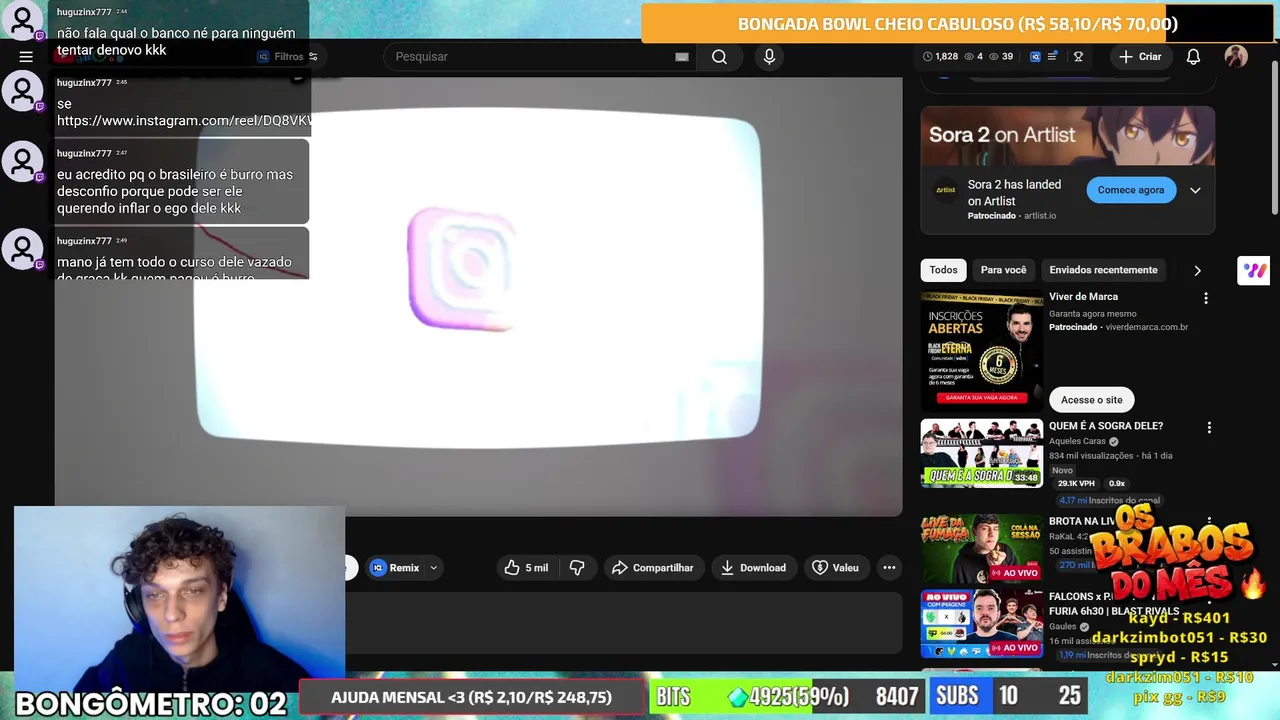
Task: Dislike the video
Action: [577, 568]
